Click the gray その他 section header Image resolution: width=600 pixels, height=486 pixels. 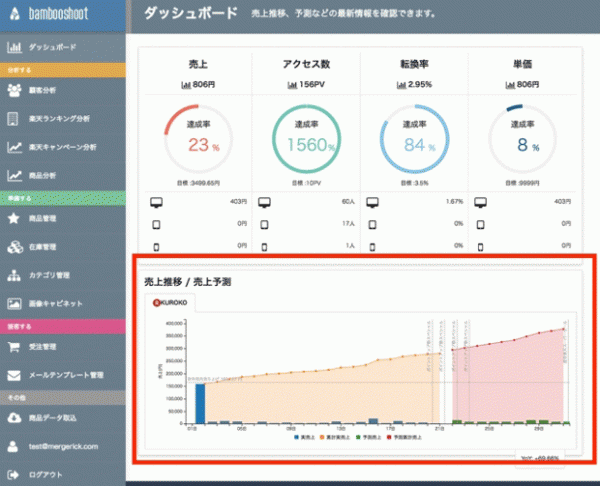point(63,398)
